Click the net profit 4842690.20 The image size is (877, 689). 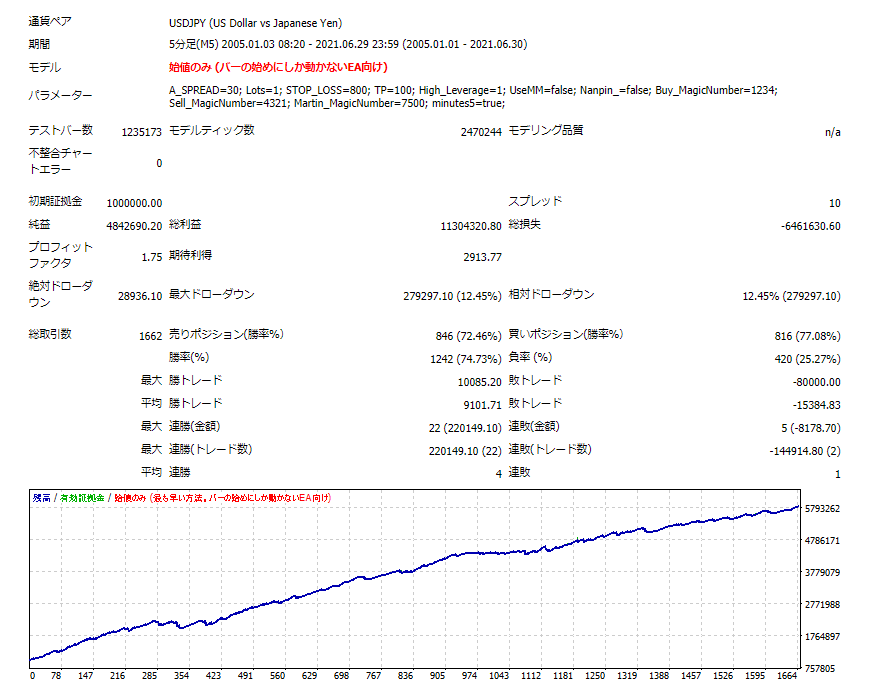[x=134, y=226]
